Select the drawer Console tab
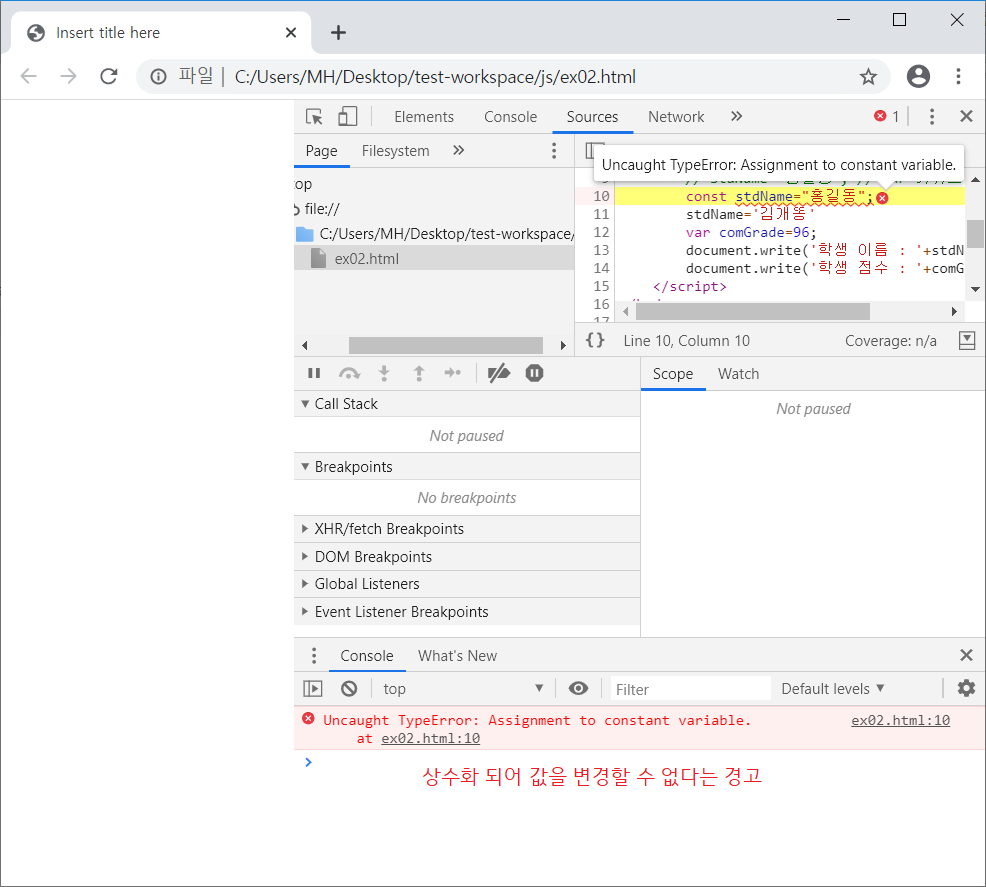Viewport: 986px width, 887px height. (x=367, y=656)
